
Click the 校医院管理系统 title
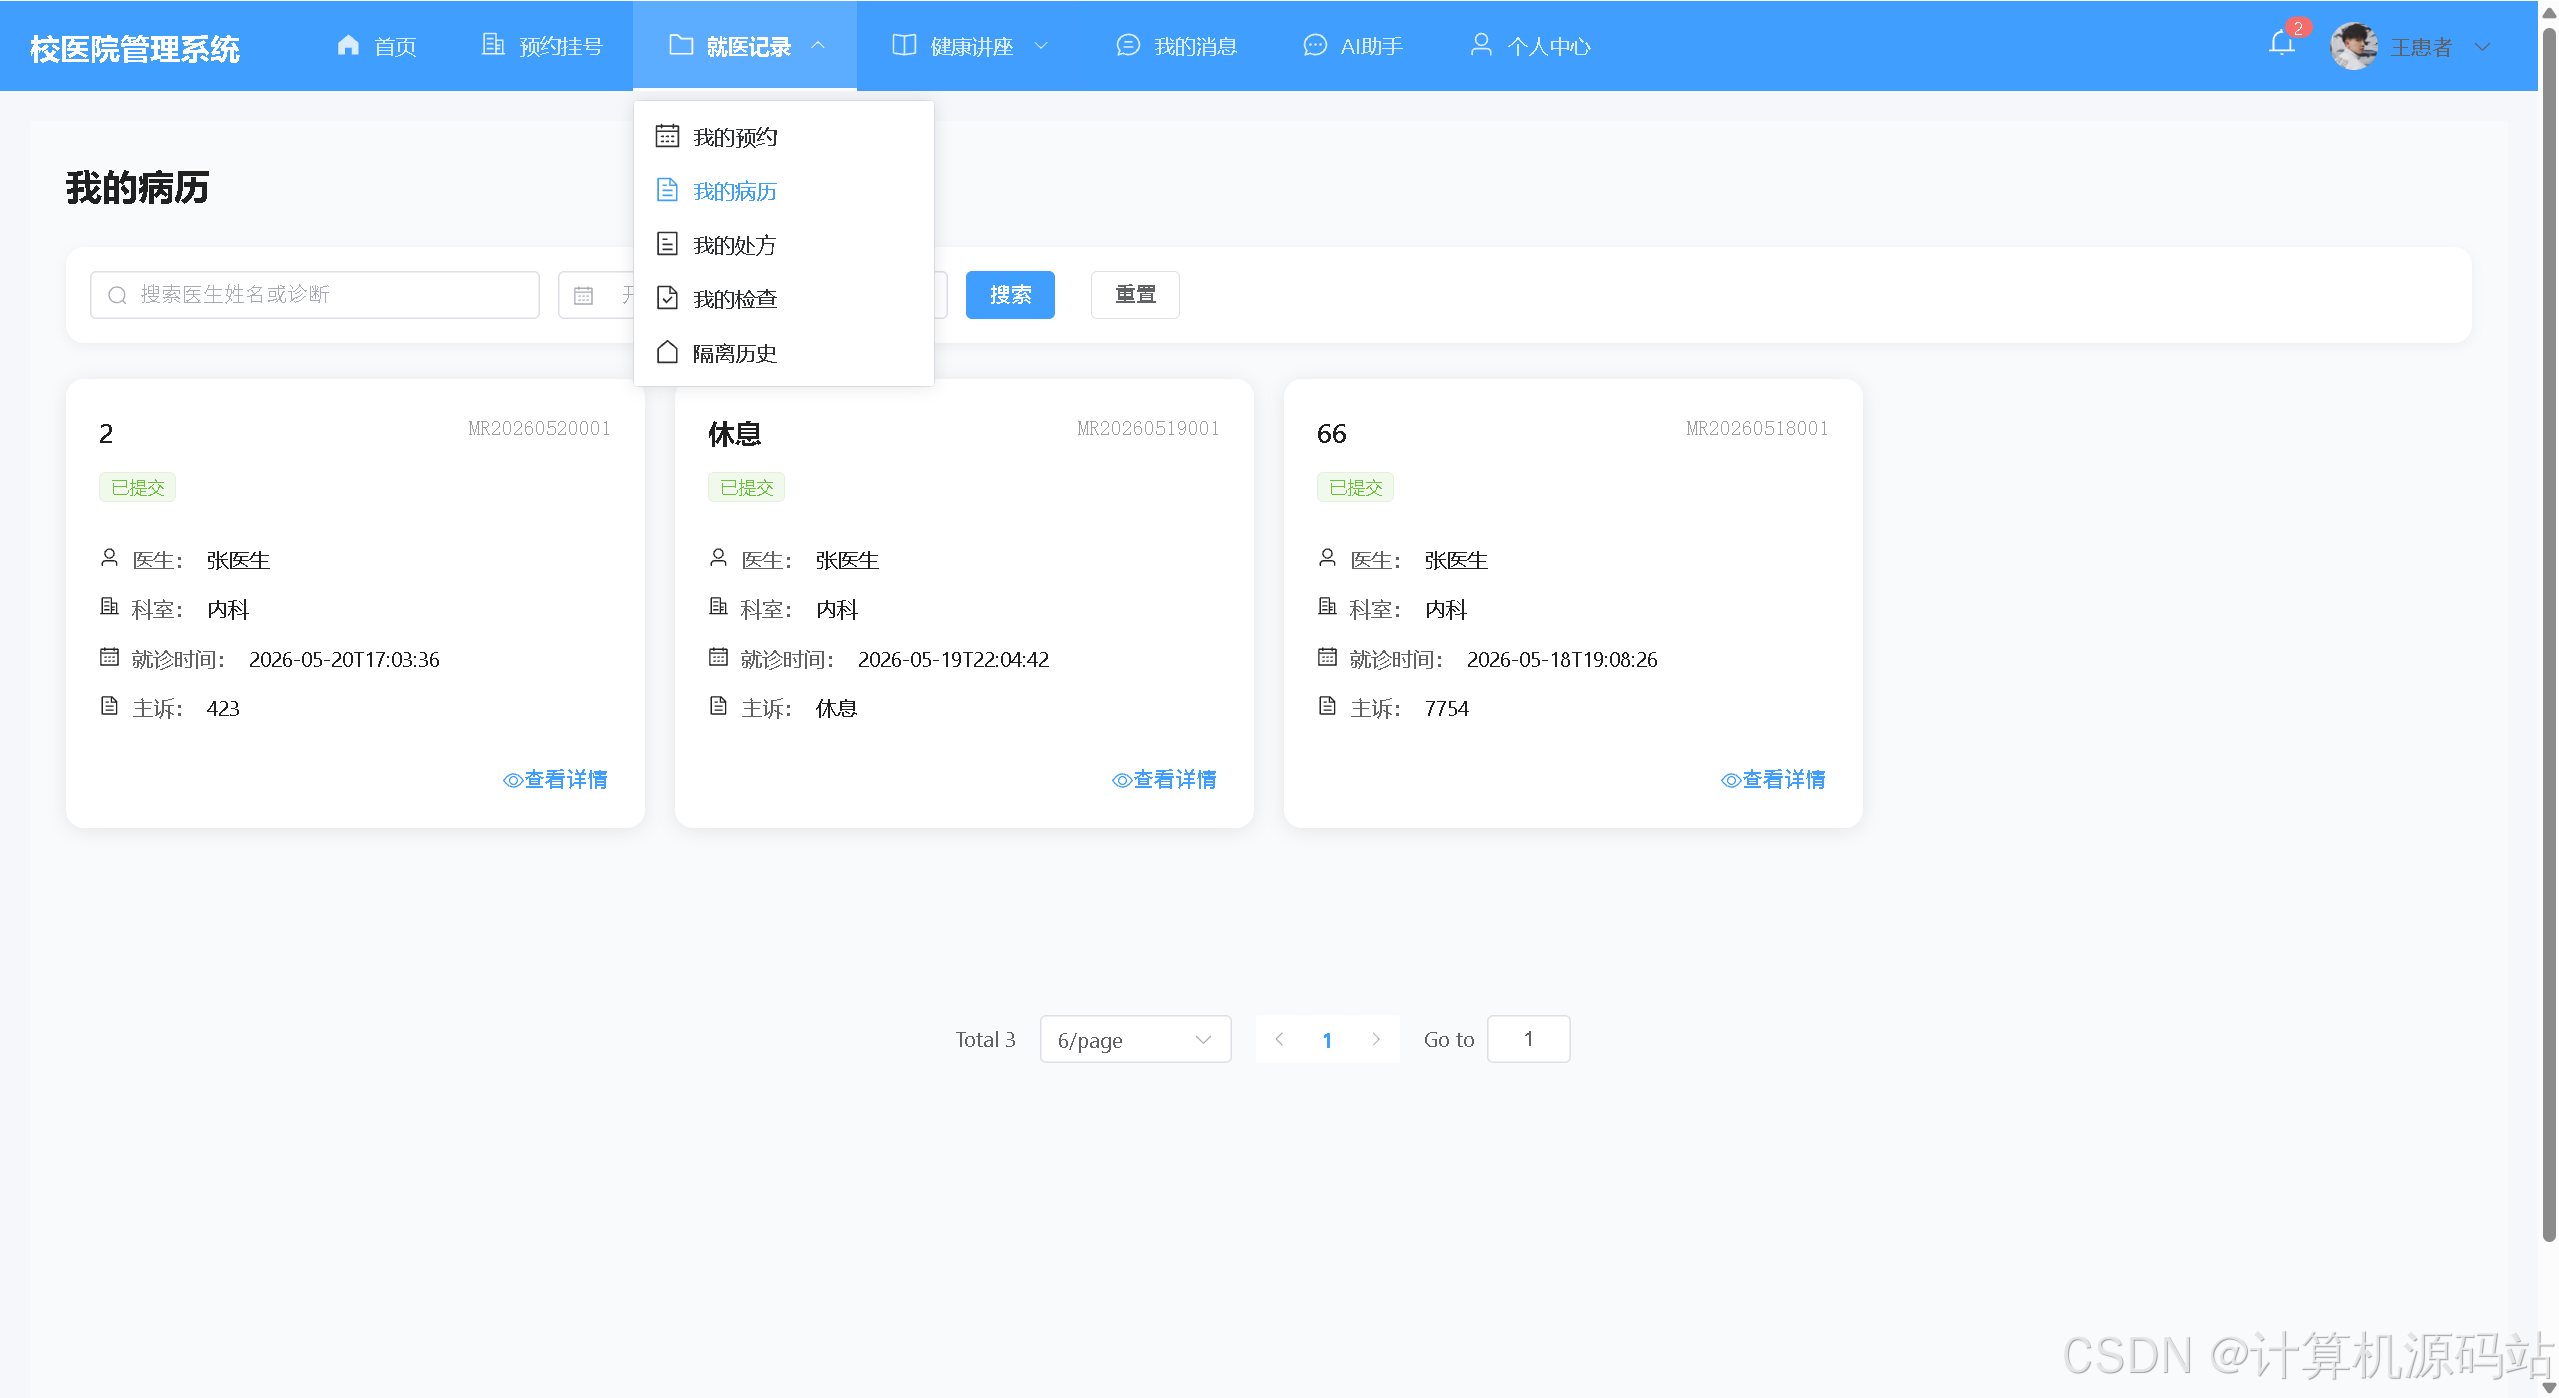(x=135, y=49)
